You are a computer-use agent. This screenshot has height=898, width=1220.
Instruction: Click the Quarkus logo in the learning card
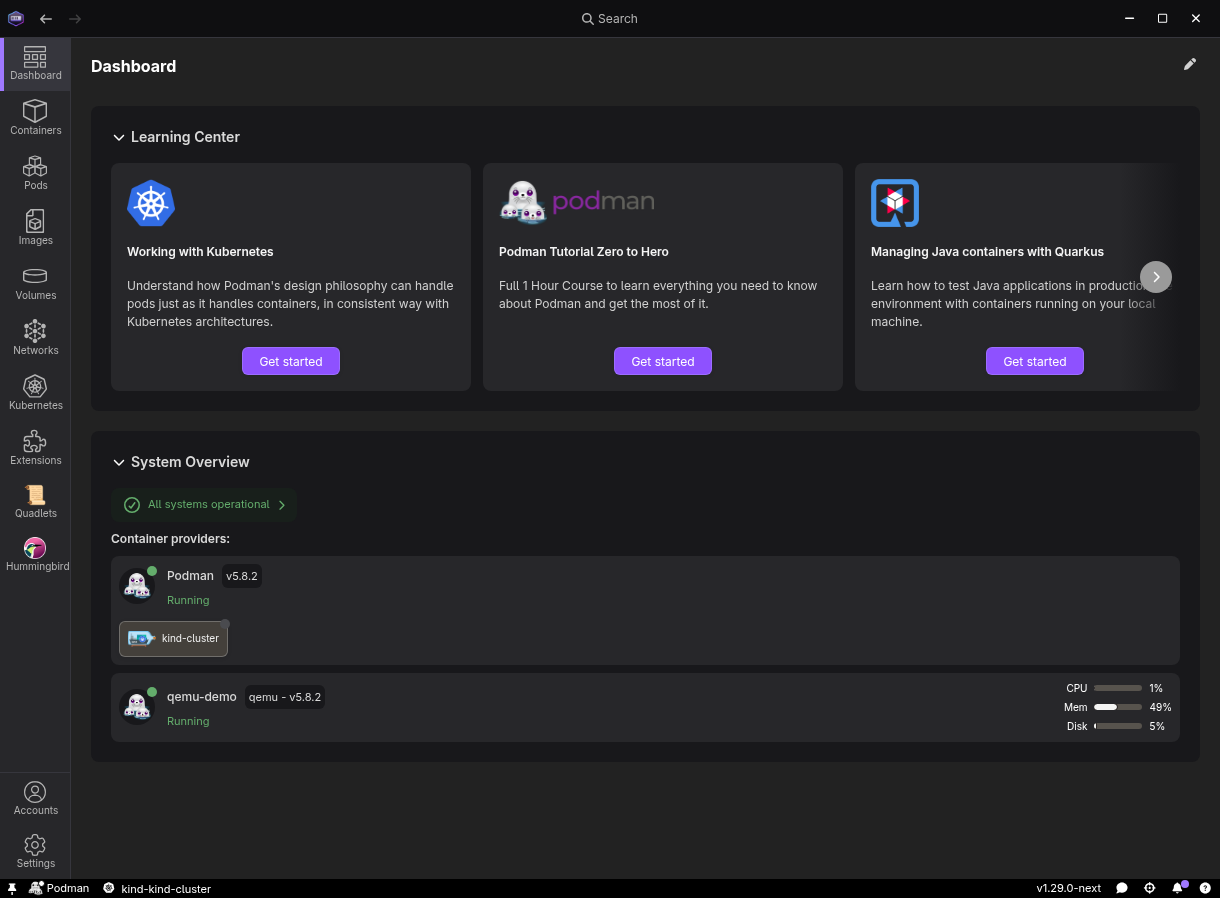tap(895, 203)
